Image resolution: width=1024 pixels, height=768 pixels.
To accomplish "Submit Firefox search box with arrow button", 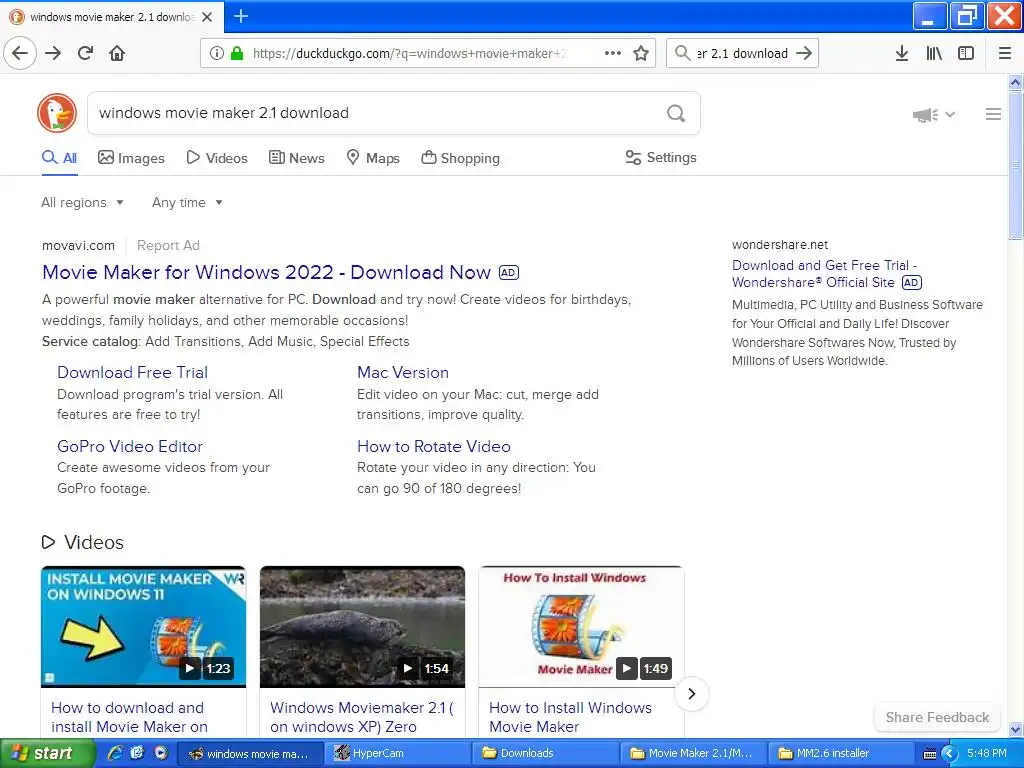I will [804, 53].
